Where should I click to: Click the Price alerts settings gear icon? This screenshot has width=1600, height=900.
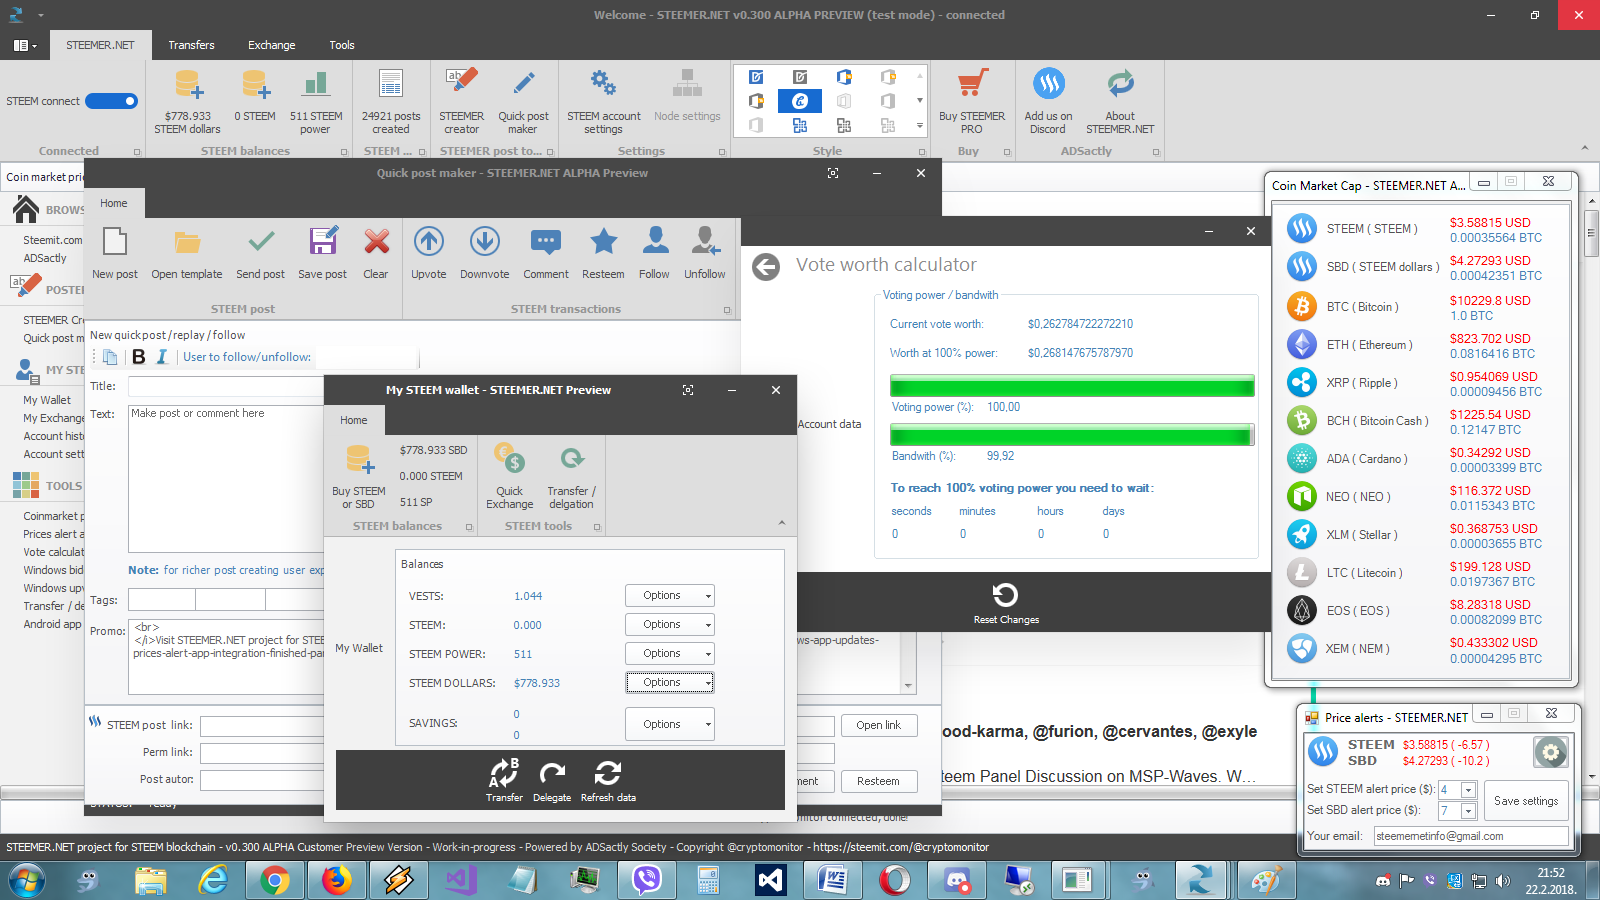(1551, 752)
